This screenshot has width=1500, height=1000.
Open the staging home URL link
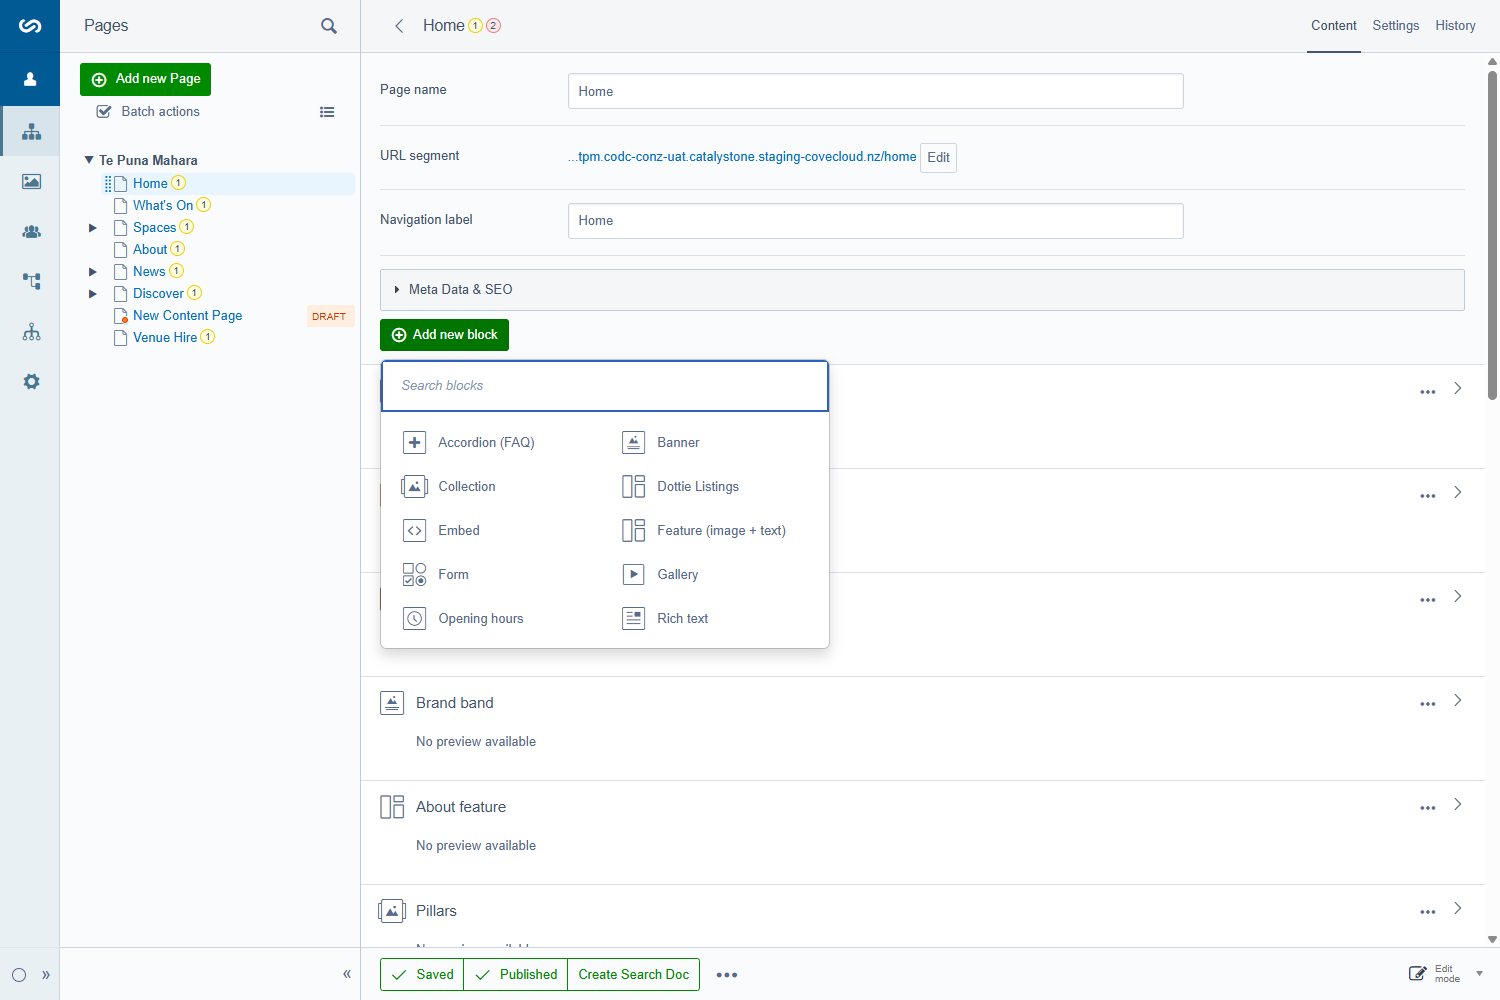click(742, 156)
